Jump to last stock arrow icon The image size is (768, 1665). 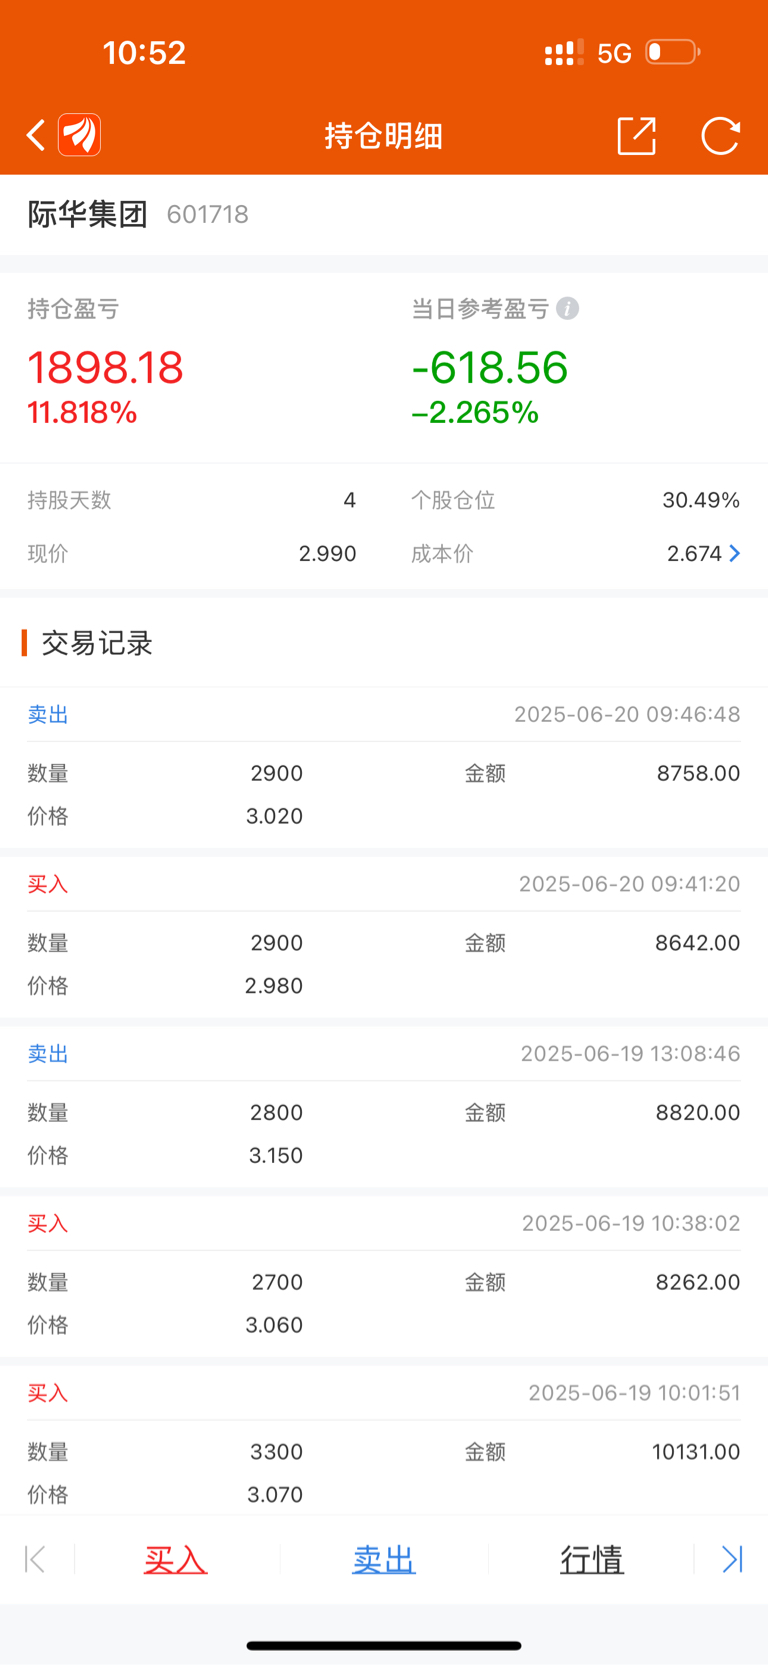[732, 1559]
